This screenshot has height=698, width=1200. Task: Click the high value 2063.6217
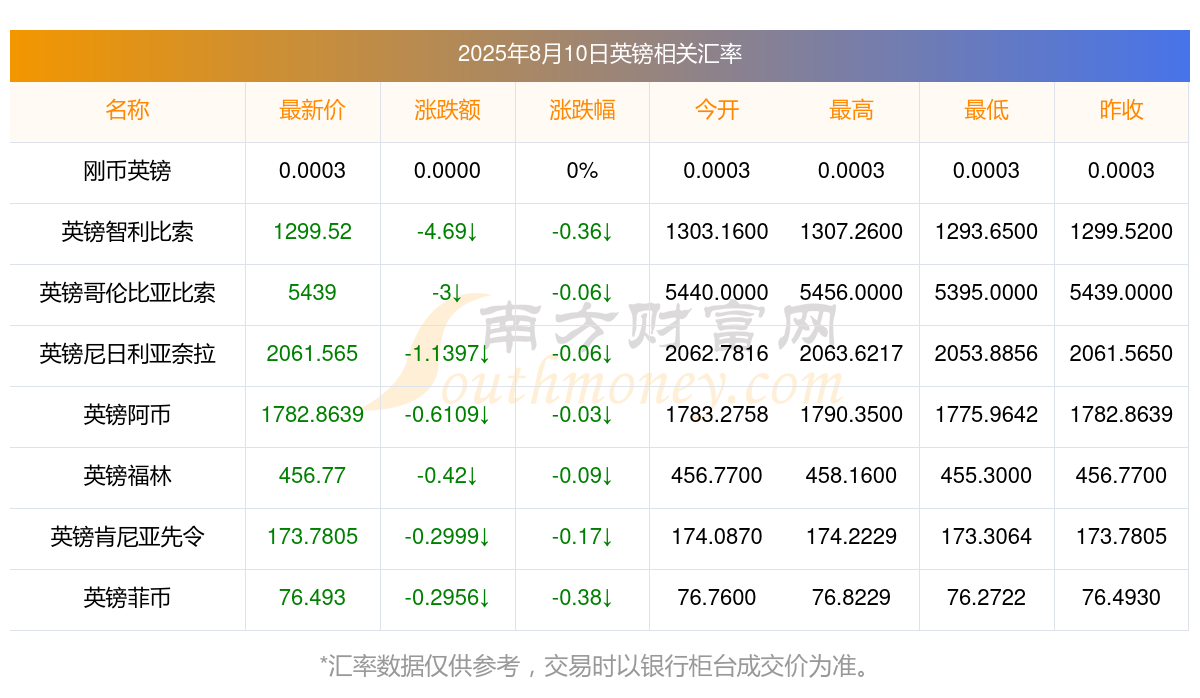tap(851, 354)
